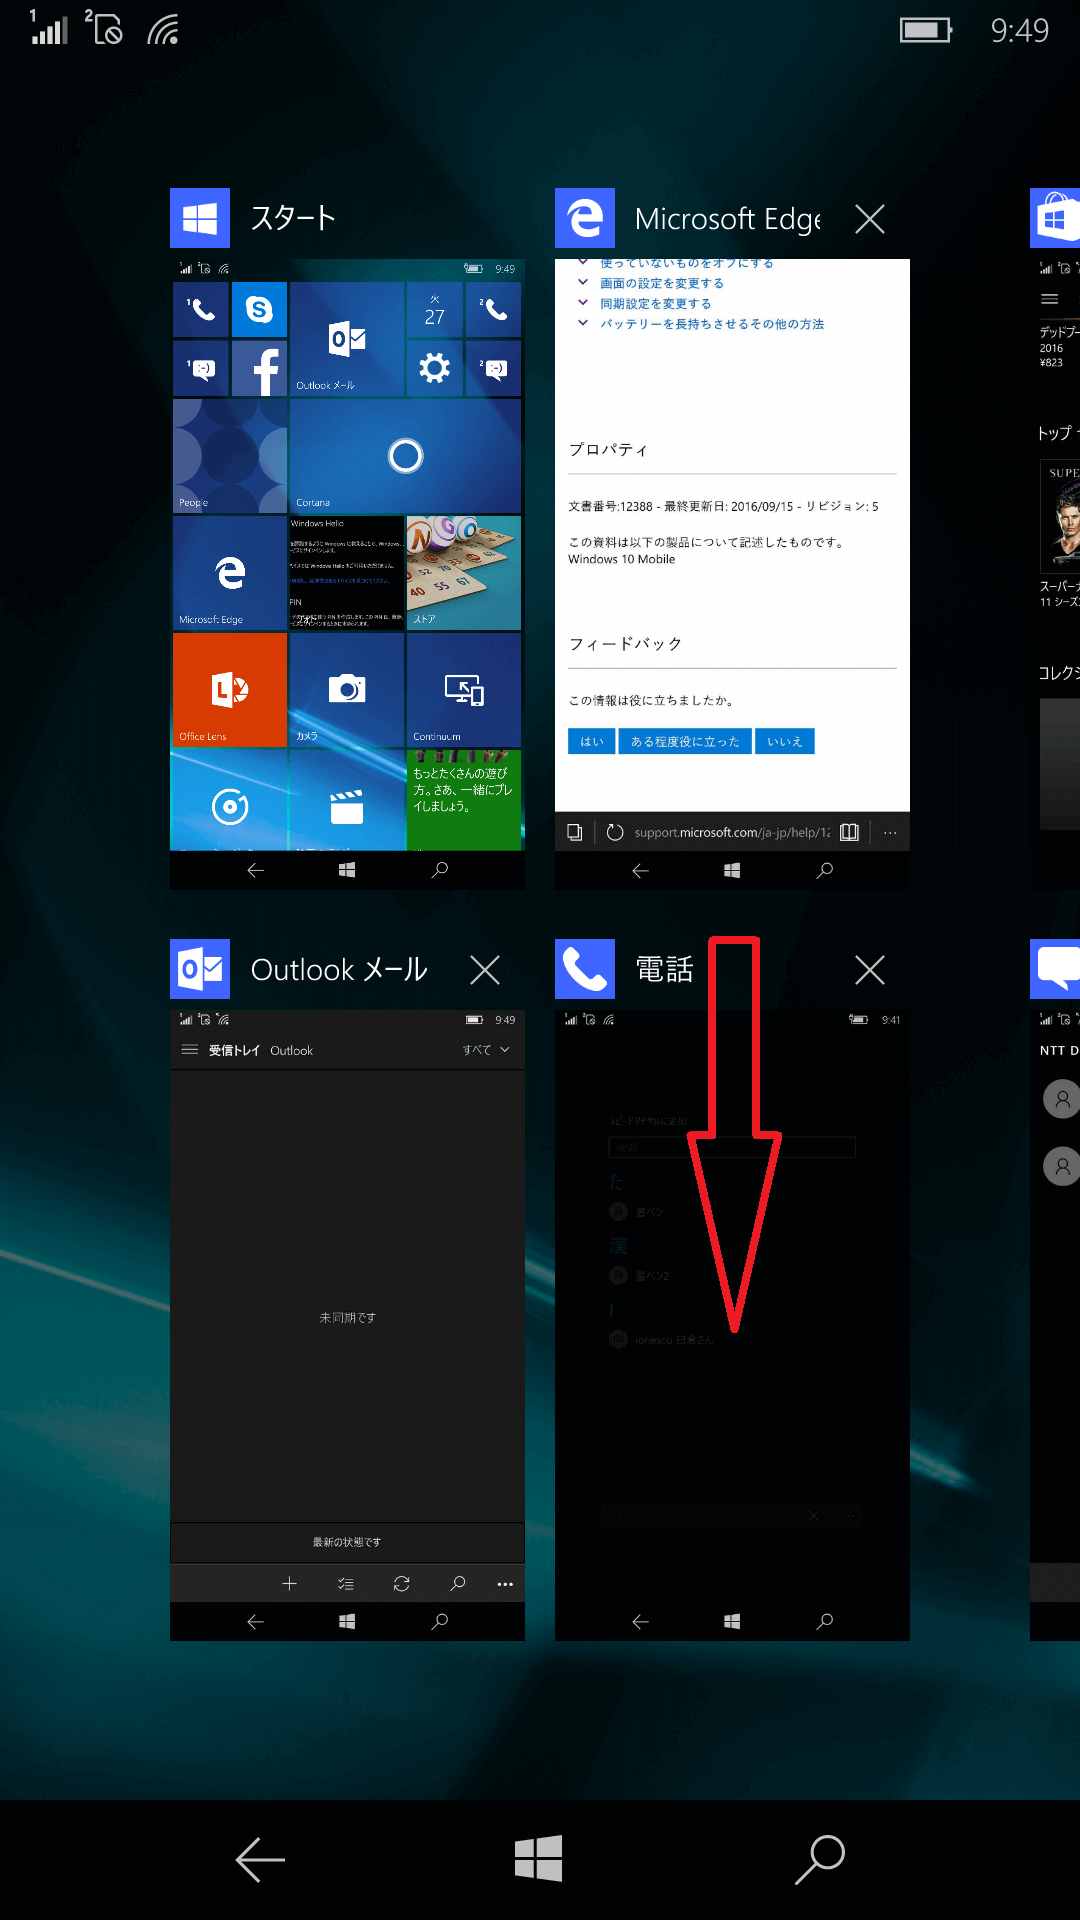Select the Facebook tile in Start preview
Screen dimensions: 1080x1920
259,368
